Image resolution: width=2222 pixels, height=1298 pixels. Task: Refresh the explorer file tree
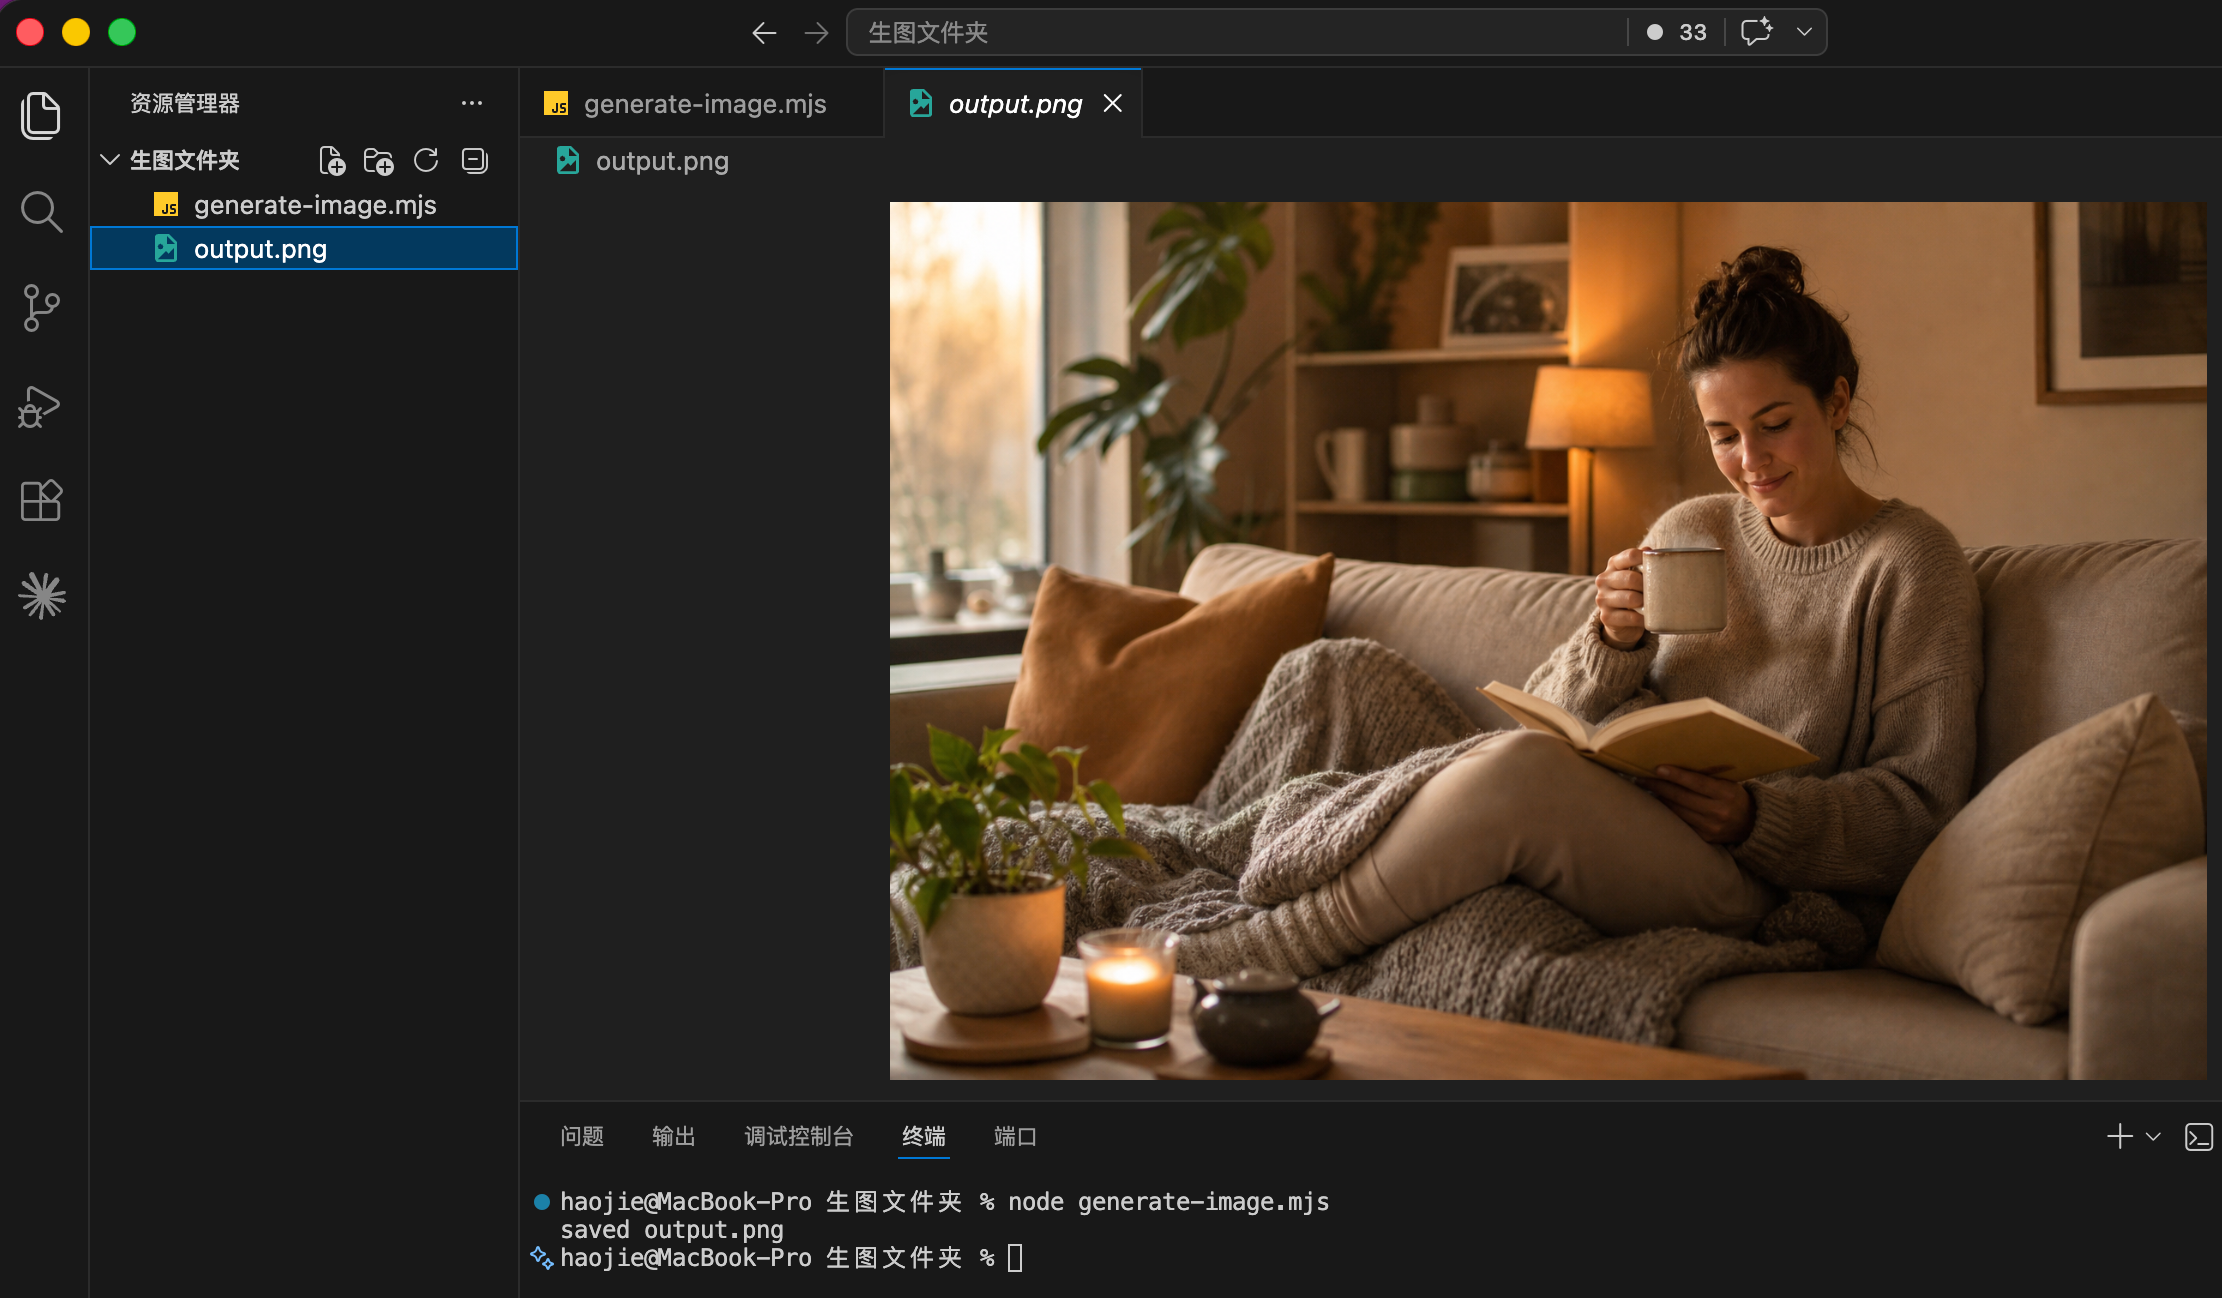pyautogui.click(x=426, y=160)
